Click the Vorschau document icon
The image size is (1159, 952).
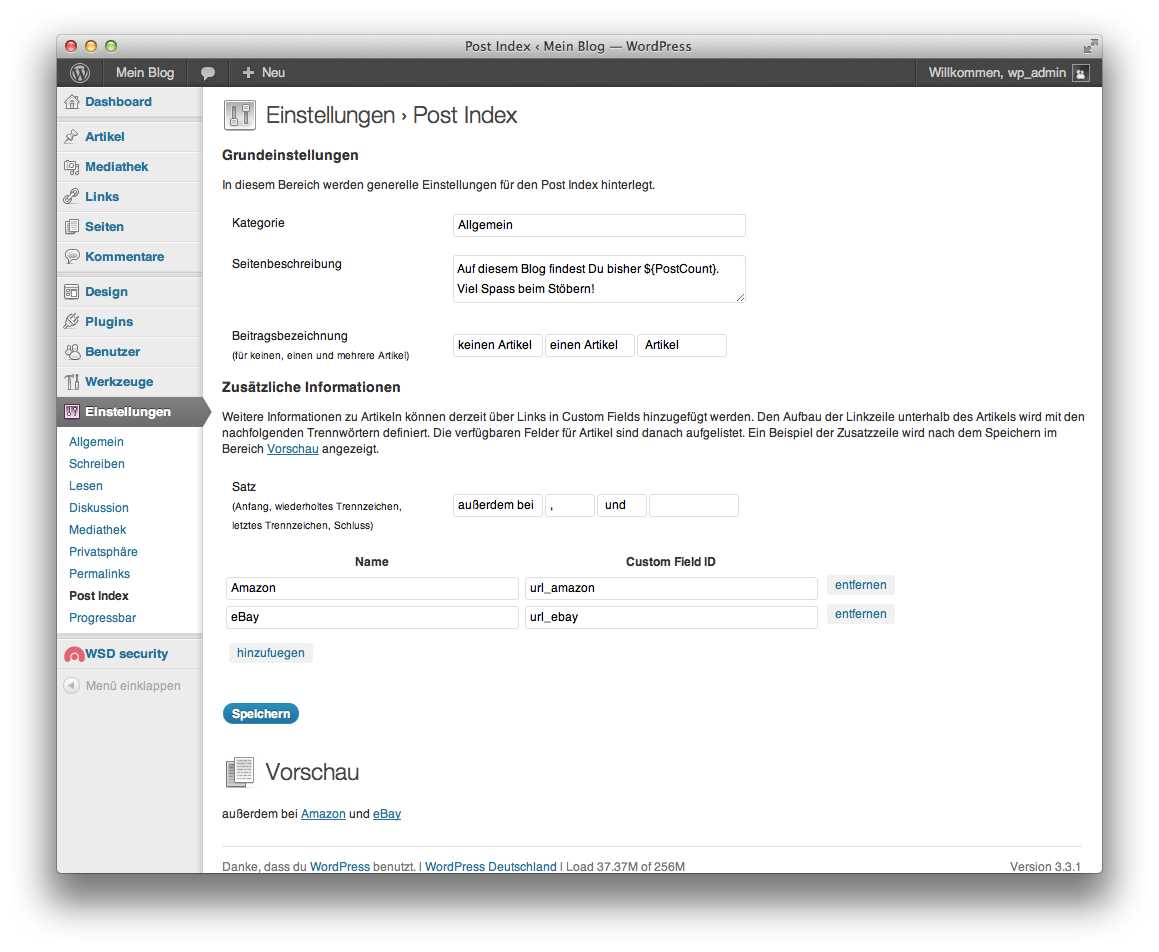(239, 772)
